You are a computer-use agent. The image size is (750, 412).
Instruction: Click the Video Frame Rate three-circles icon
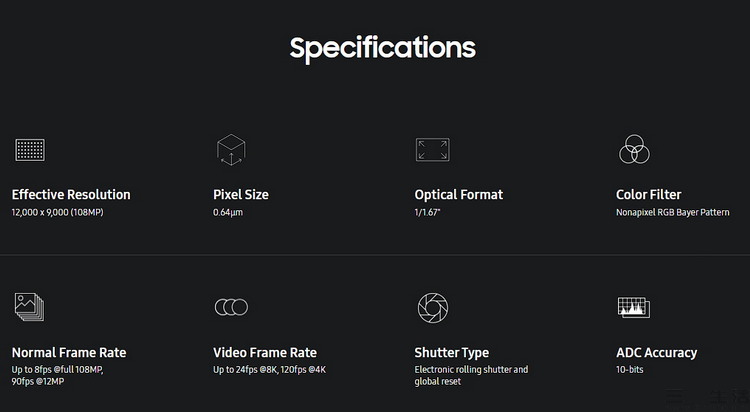coord(231,307)
